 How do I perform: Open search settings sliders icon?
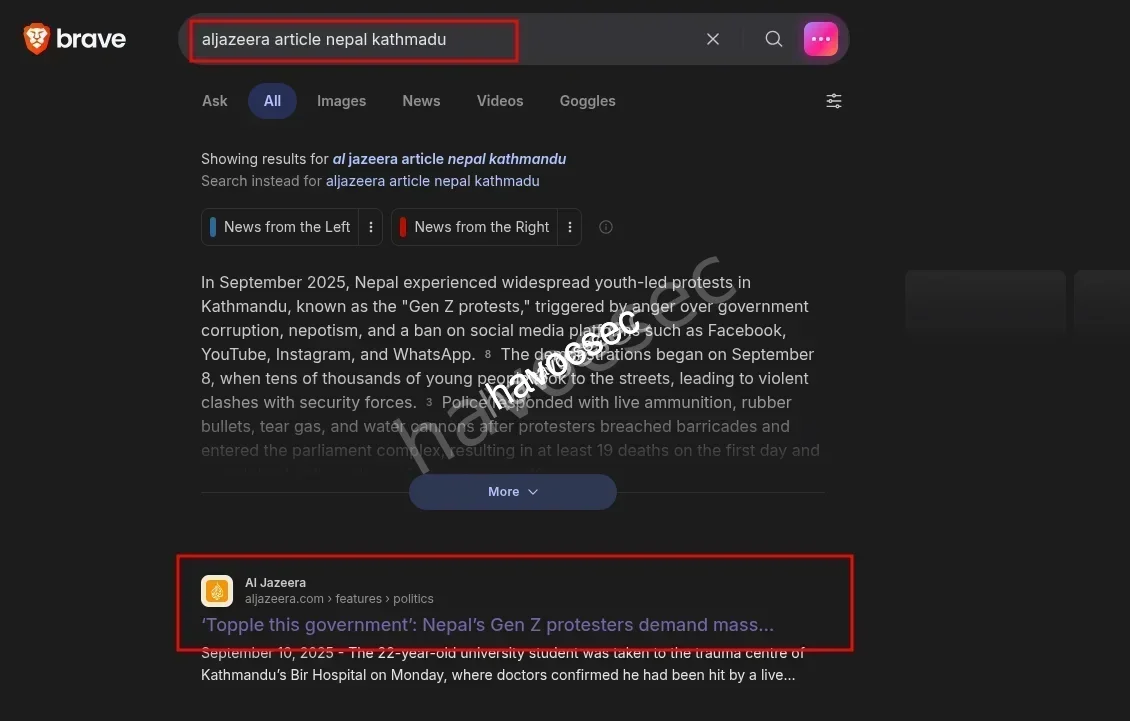(x=834, y=101)
